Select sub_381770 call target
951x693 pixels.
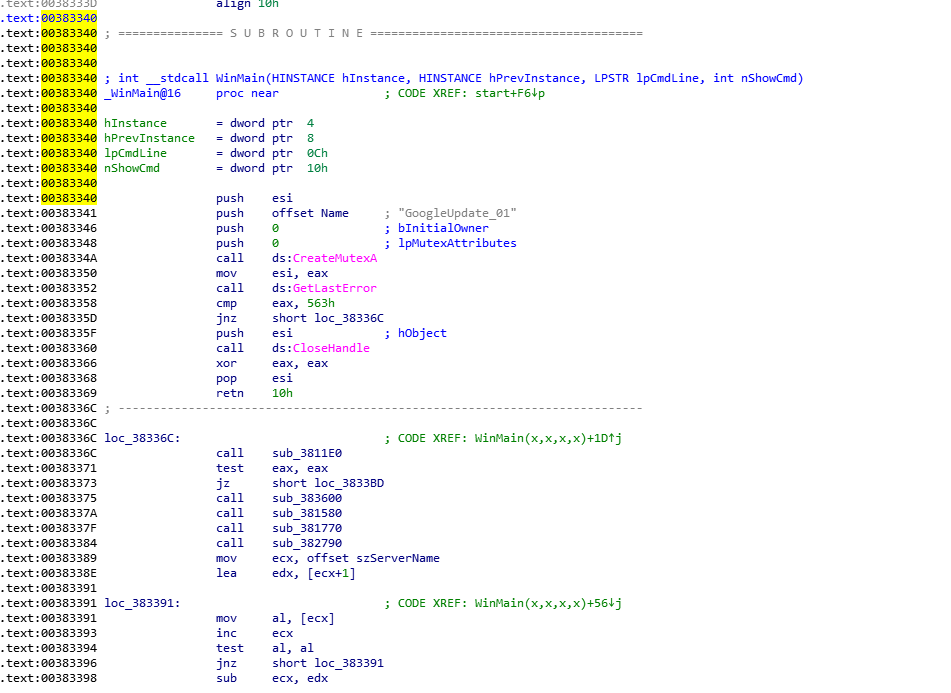(306, 528)
